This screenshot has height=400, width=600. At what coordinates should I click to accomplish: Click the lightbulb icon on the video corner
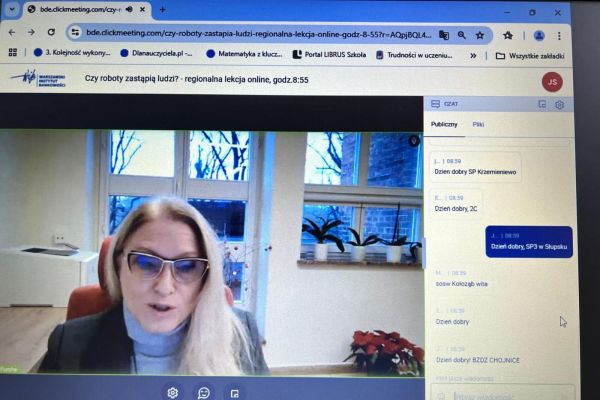[x=413, y=141]
